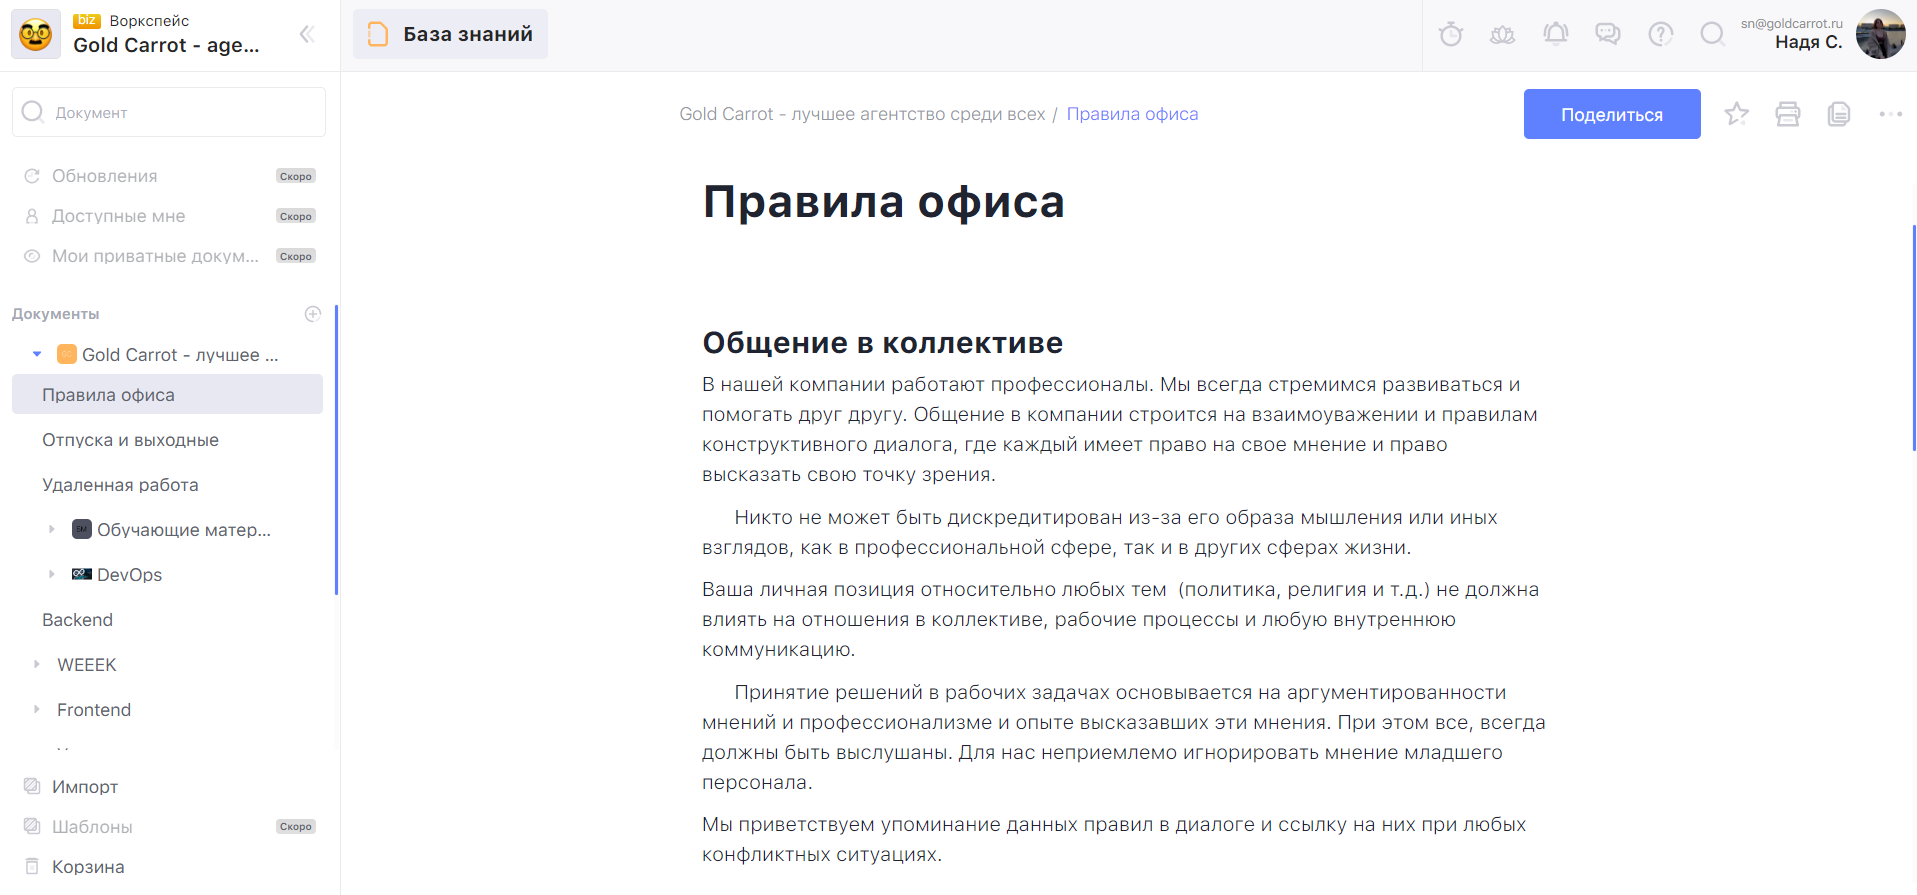
Task: Click the Обновления refresh icon
Action: (32, 176)
